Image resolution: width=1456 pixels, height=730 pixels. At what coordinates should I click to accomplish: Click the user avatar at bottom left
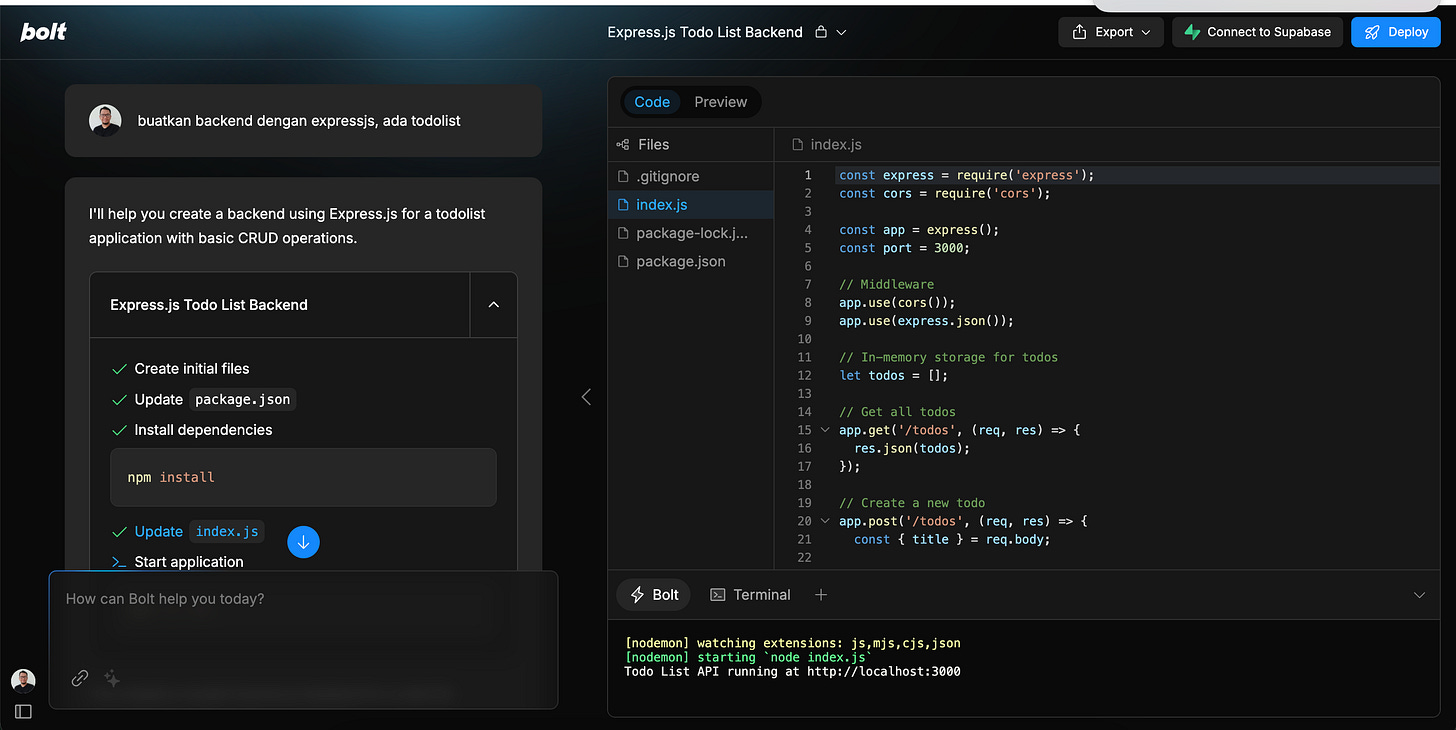tap(23, 681)
